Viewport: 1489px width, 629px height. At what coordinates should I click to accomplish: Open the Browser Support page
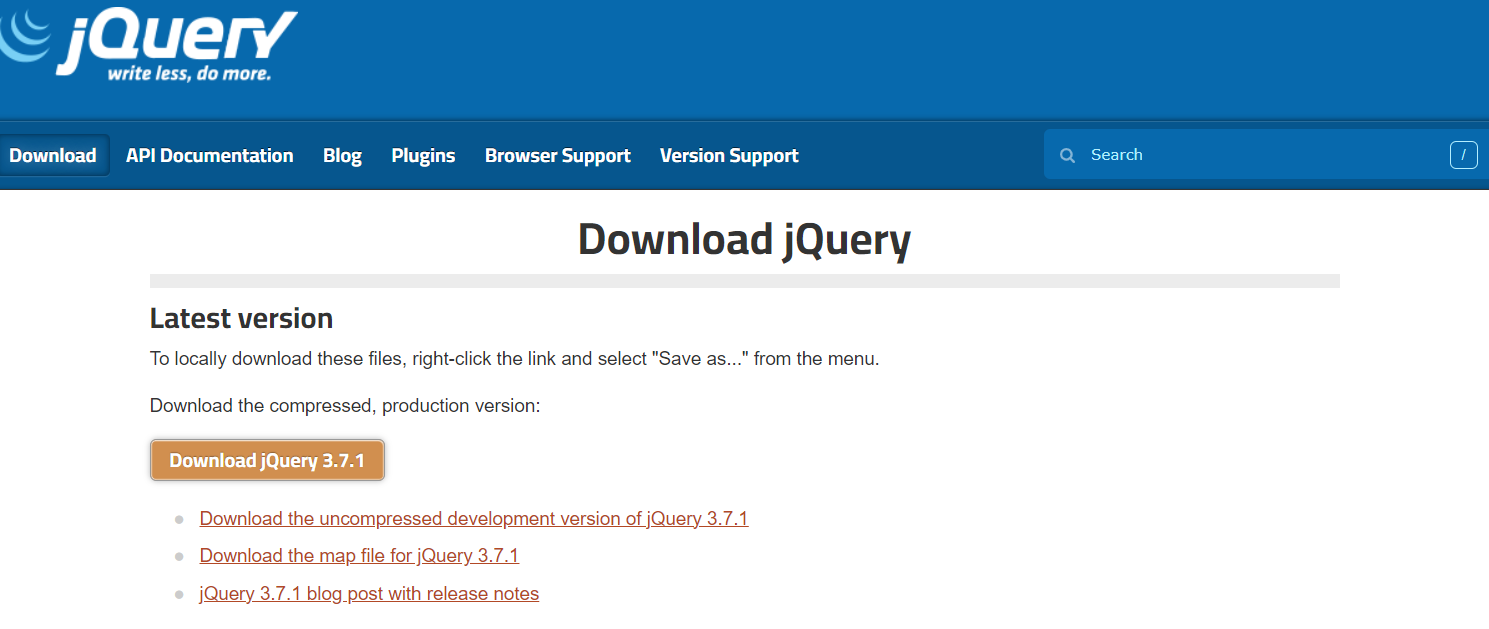click(557, 155)
